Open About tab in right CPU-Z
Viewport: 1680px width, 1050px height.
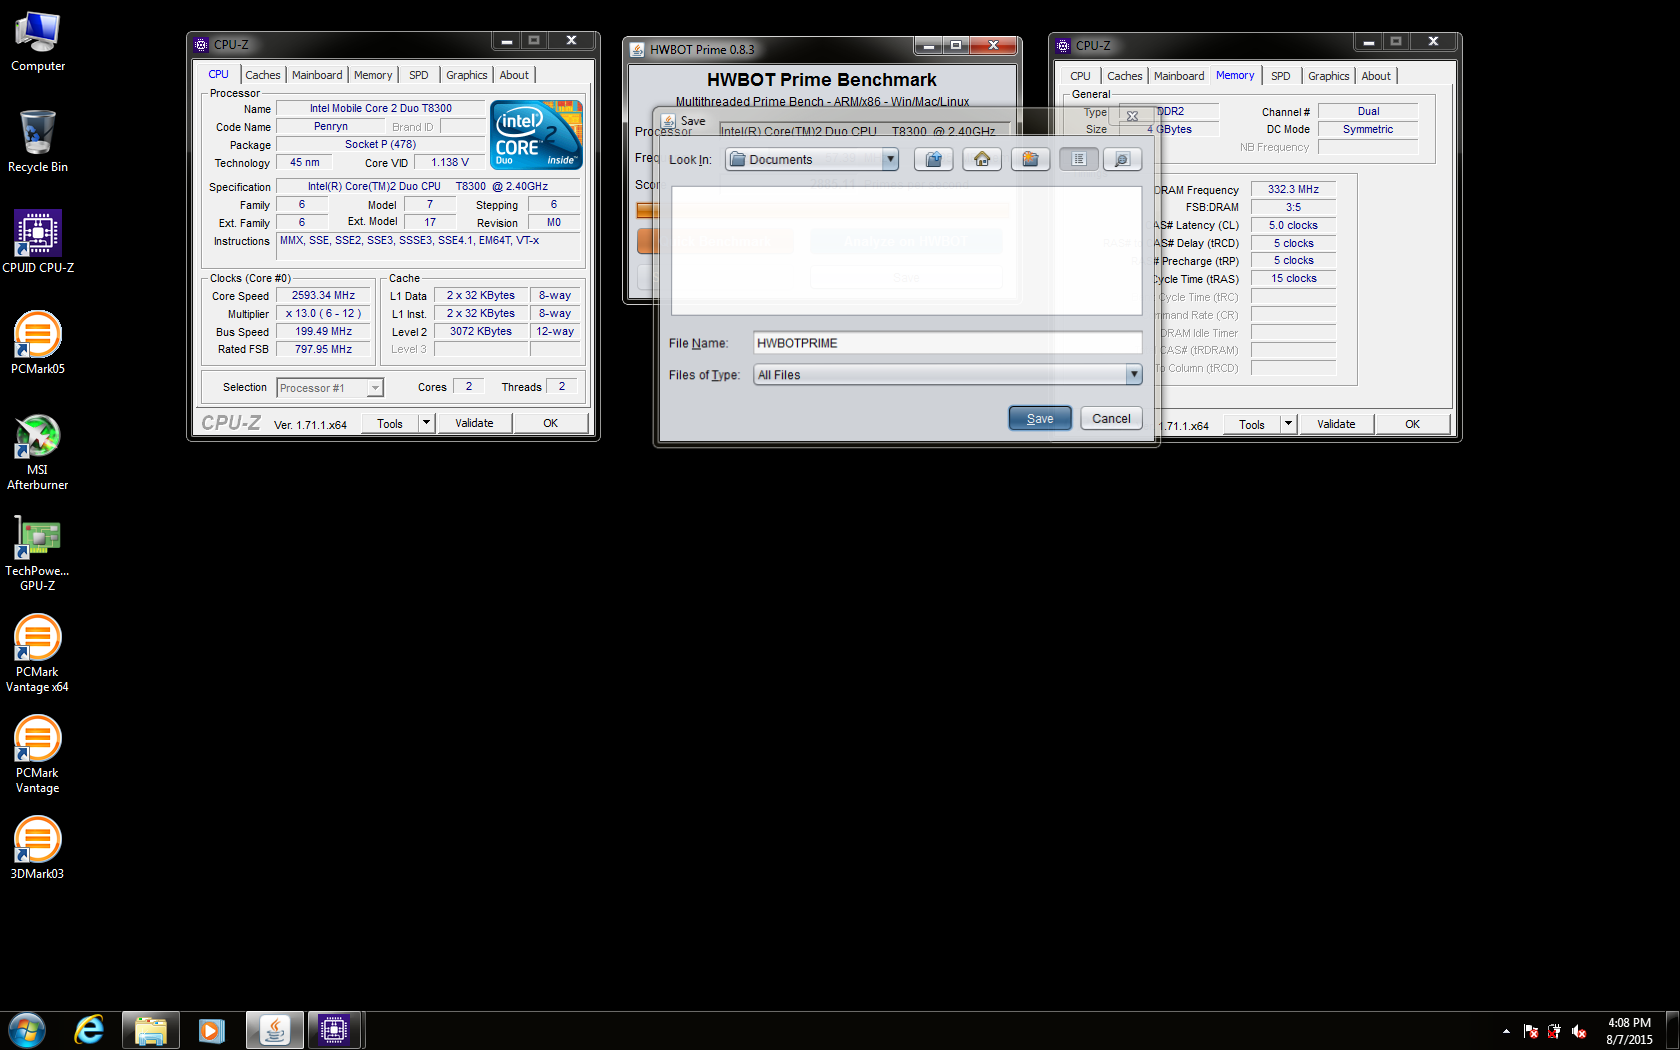(x=1376, y=76)
